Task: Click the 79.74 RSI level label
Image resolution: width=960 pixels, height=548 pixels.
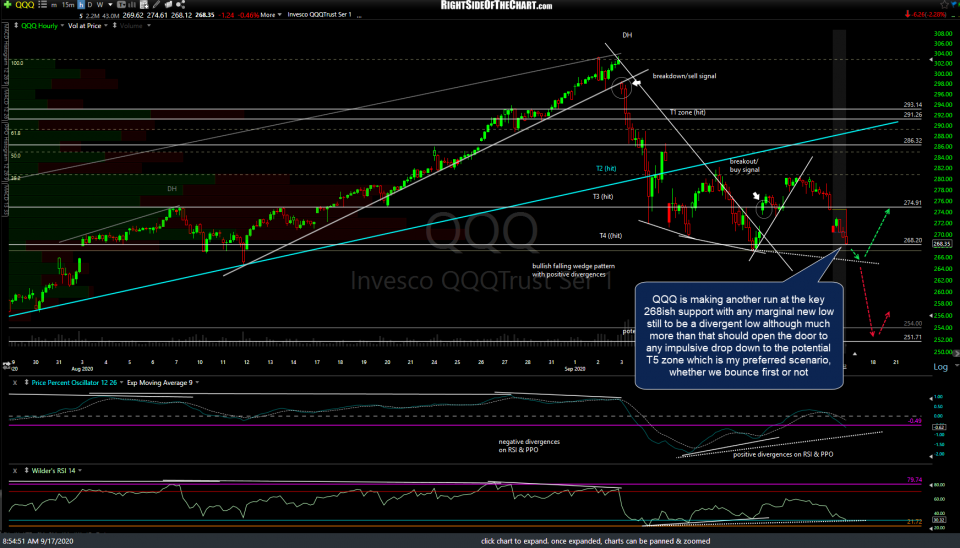Action: pyautogui.click(x=914, y=480)
